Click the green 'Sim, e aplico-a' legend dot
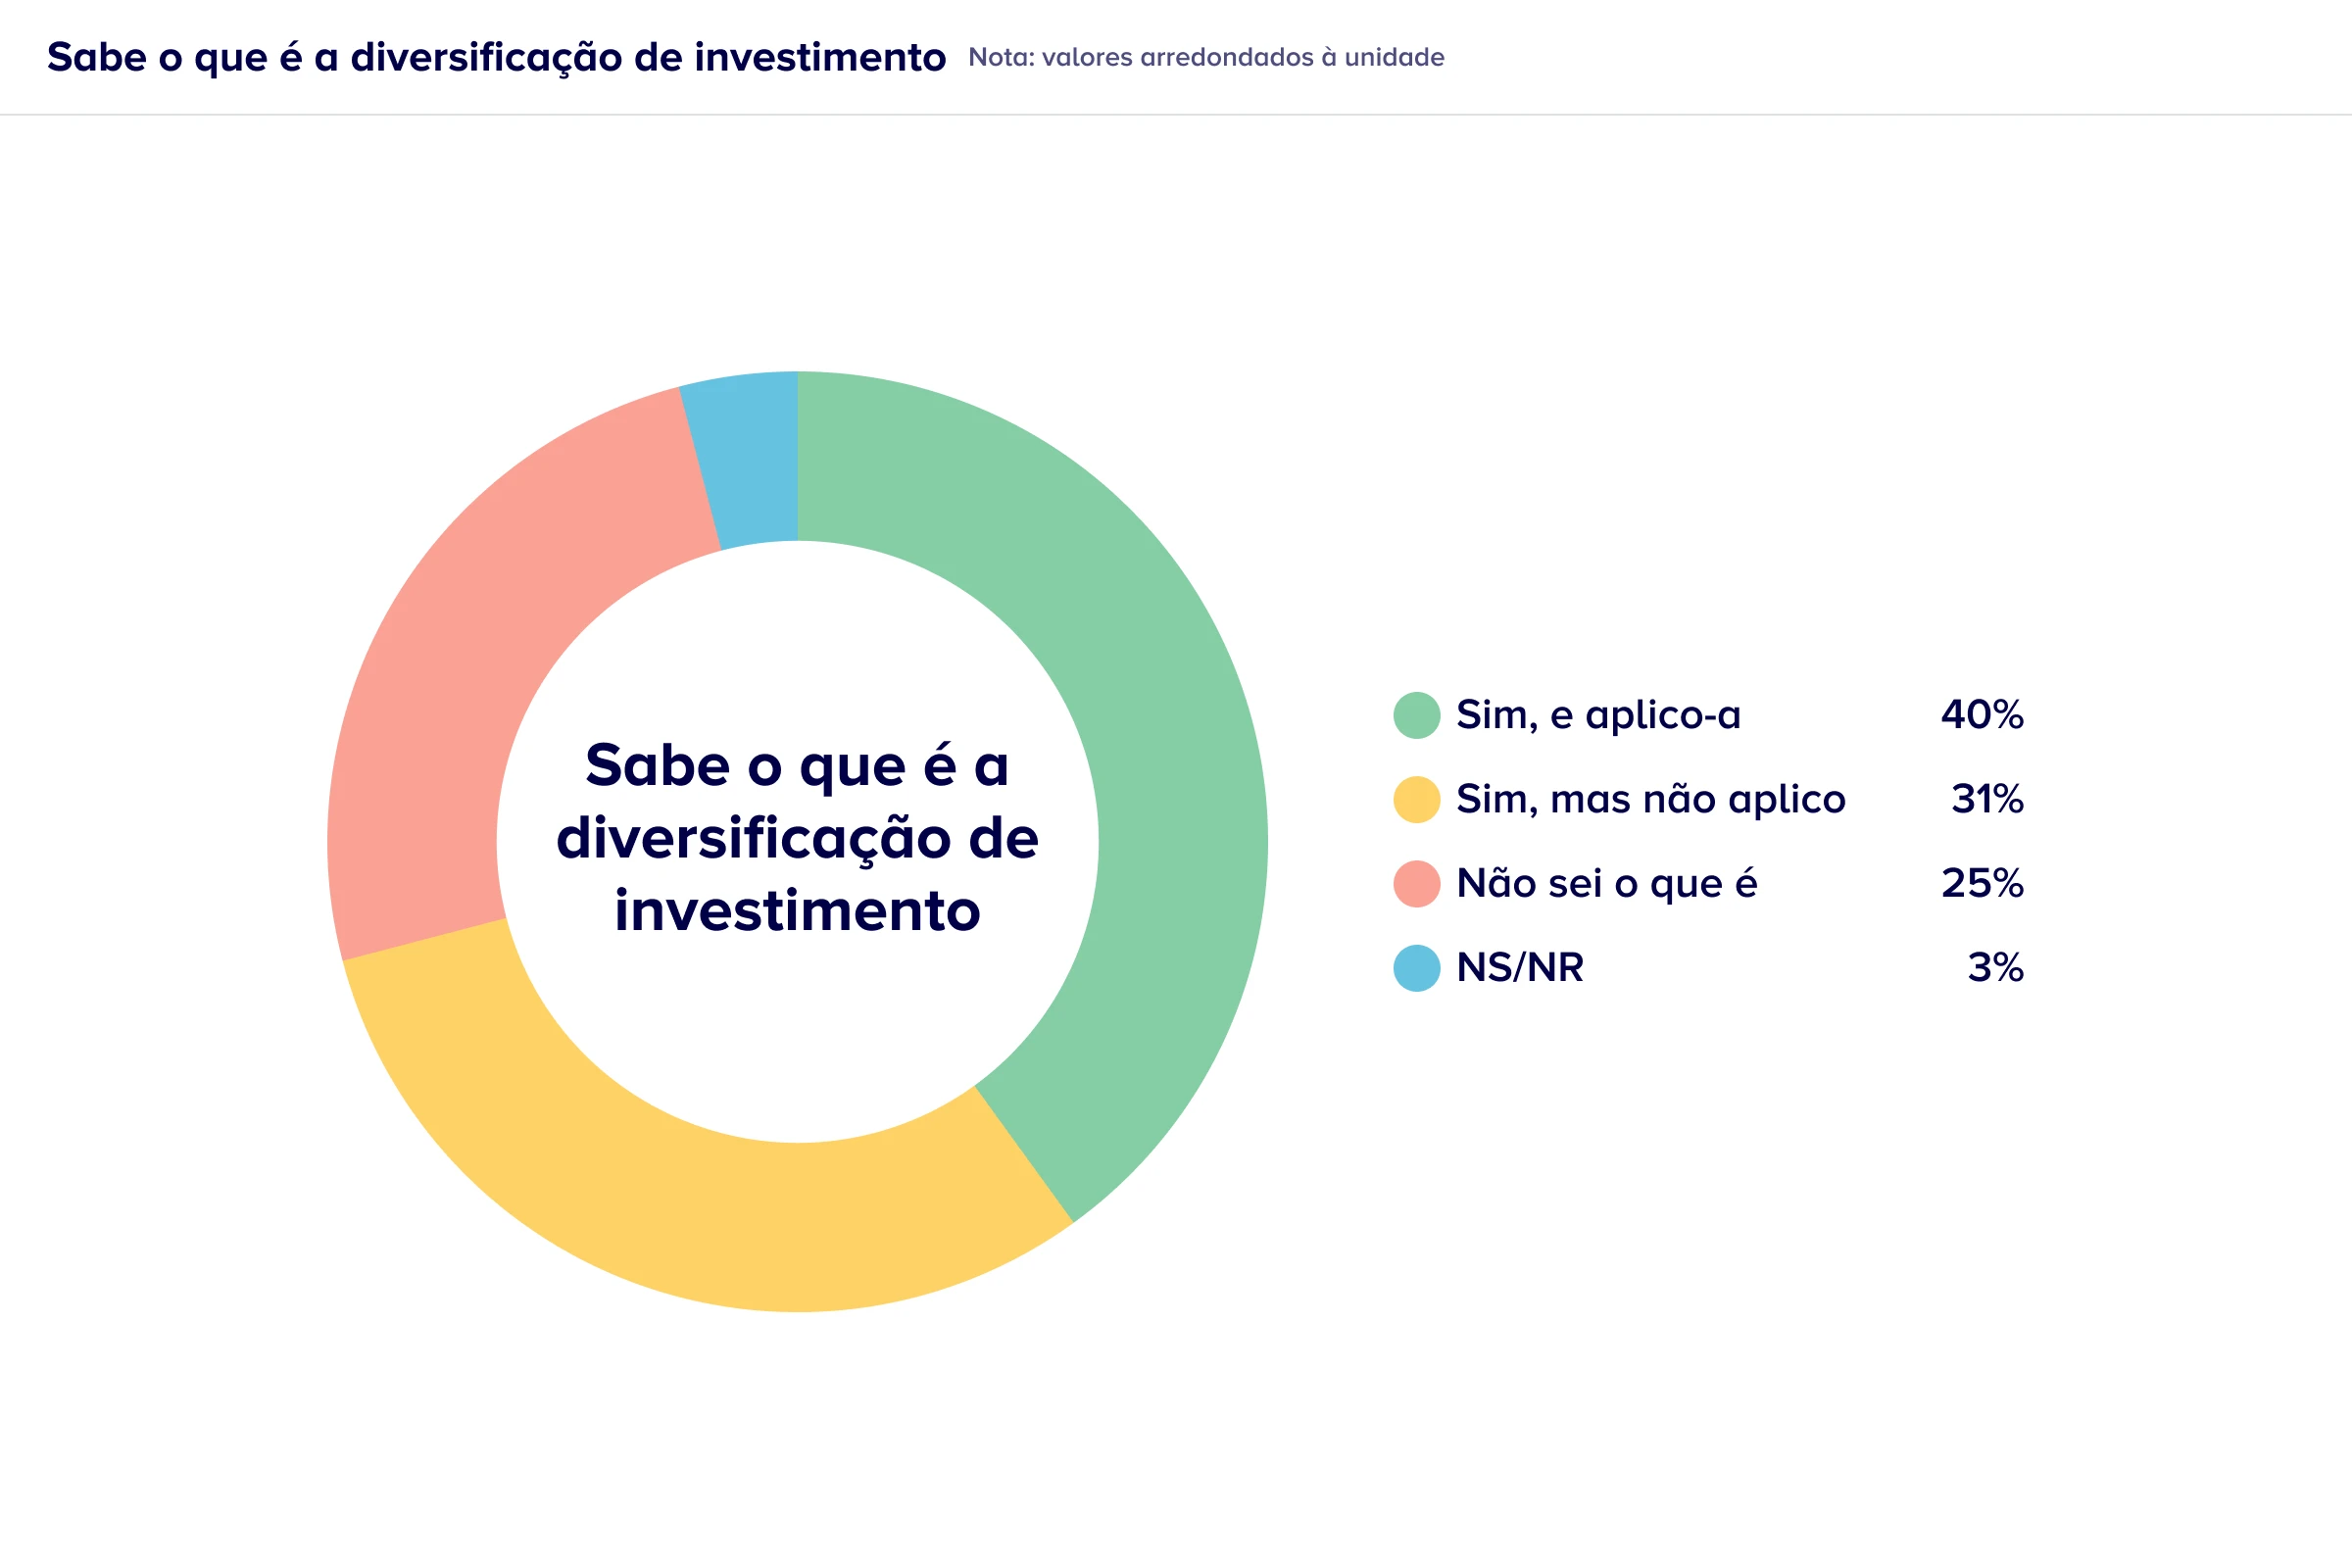Viewport: 2352px width, 1568px height. point(1416,715)
